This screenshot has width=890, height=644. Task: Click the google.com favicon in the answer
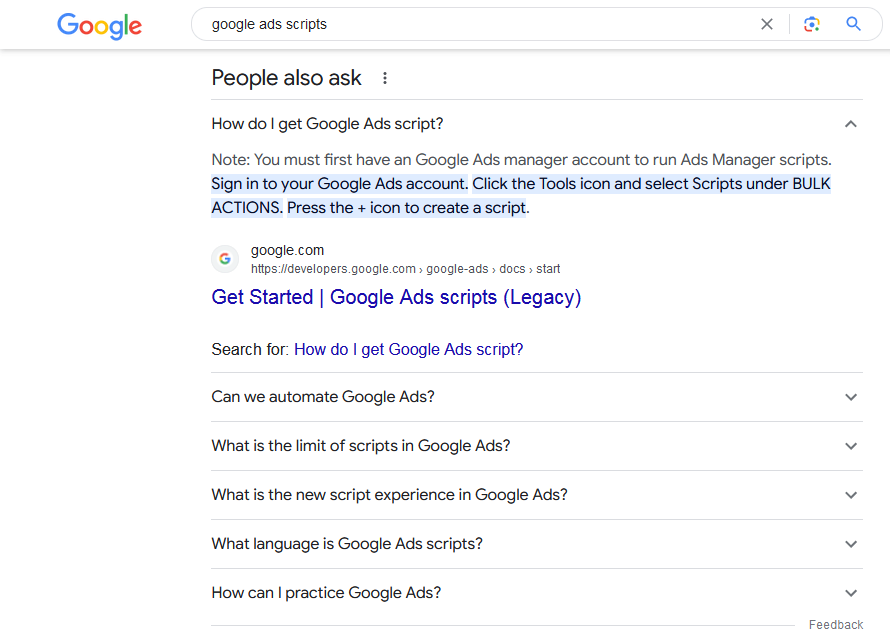225,259
